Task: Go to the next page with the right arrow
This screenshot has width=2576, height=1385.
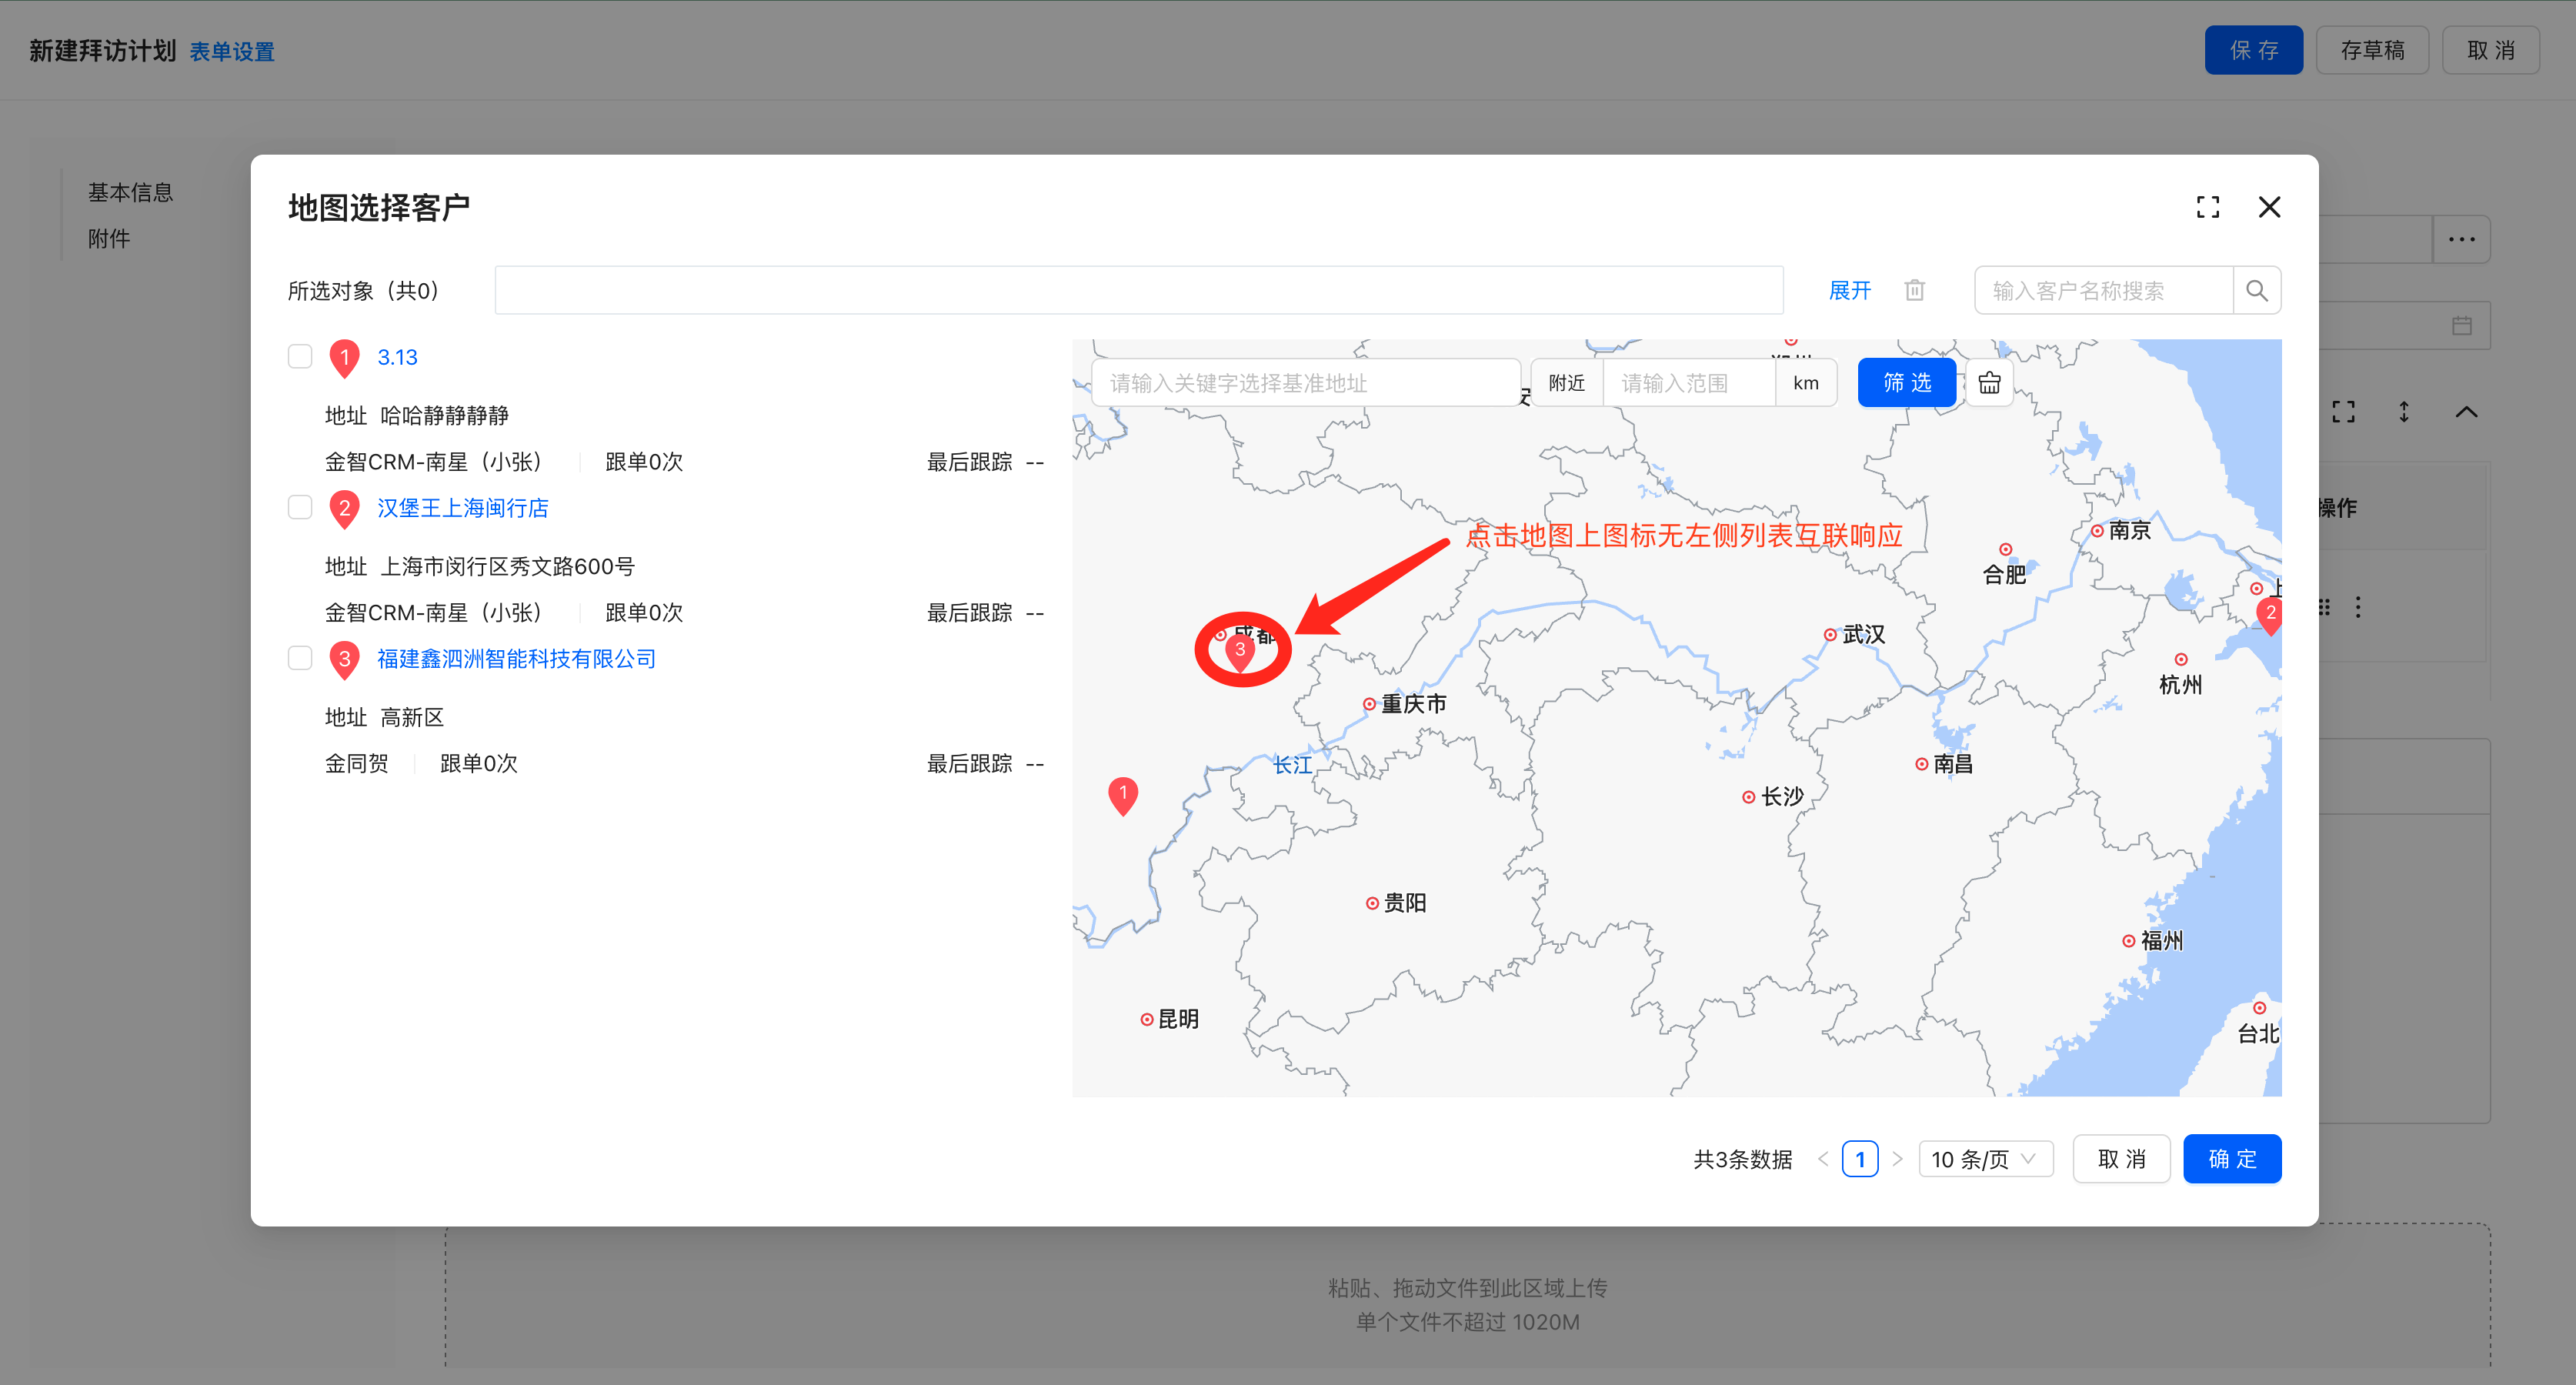Action: (x=1897, y=1159)
